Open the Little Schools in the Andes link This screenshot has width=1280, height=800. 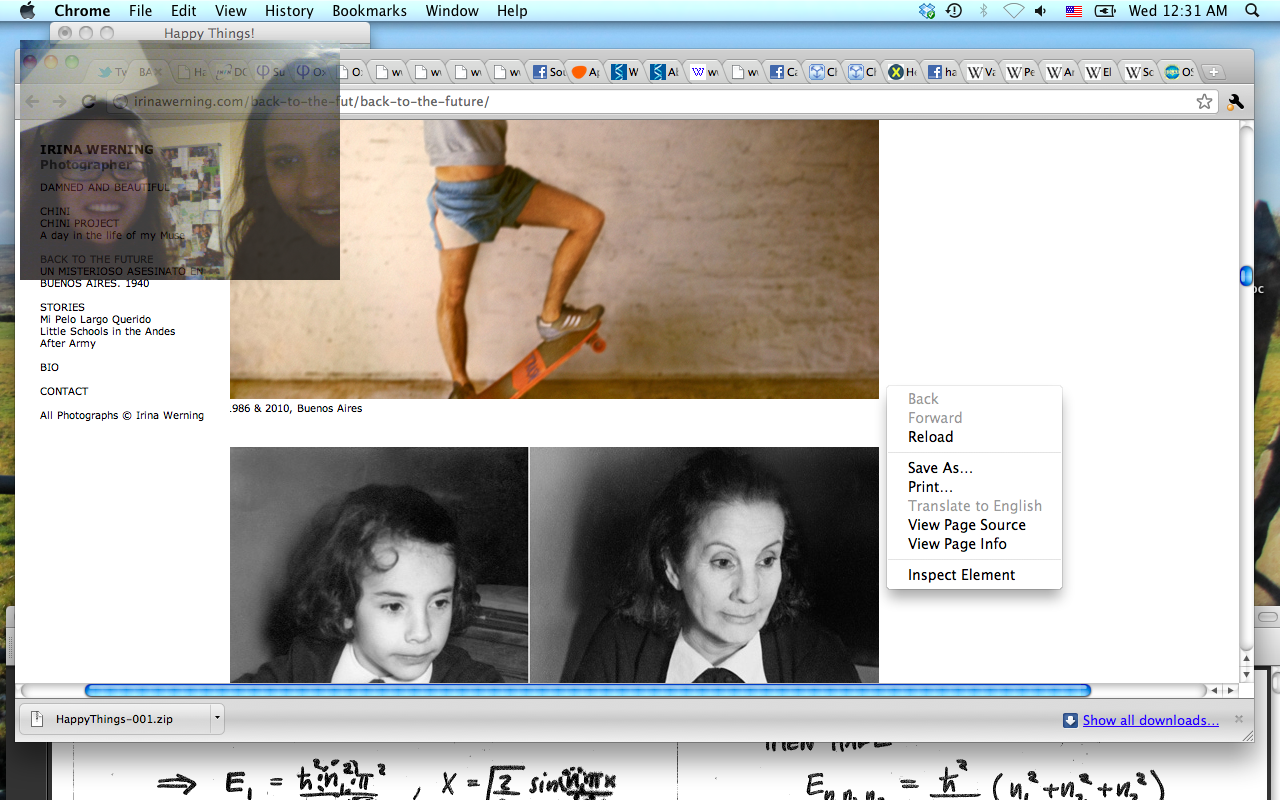[107, 331]
